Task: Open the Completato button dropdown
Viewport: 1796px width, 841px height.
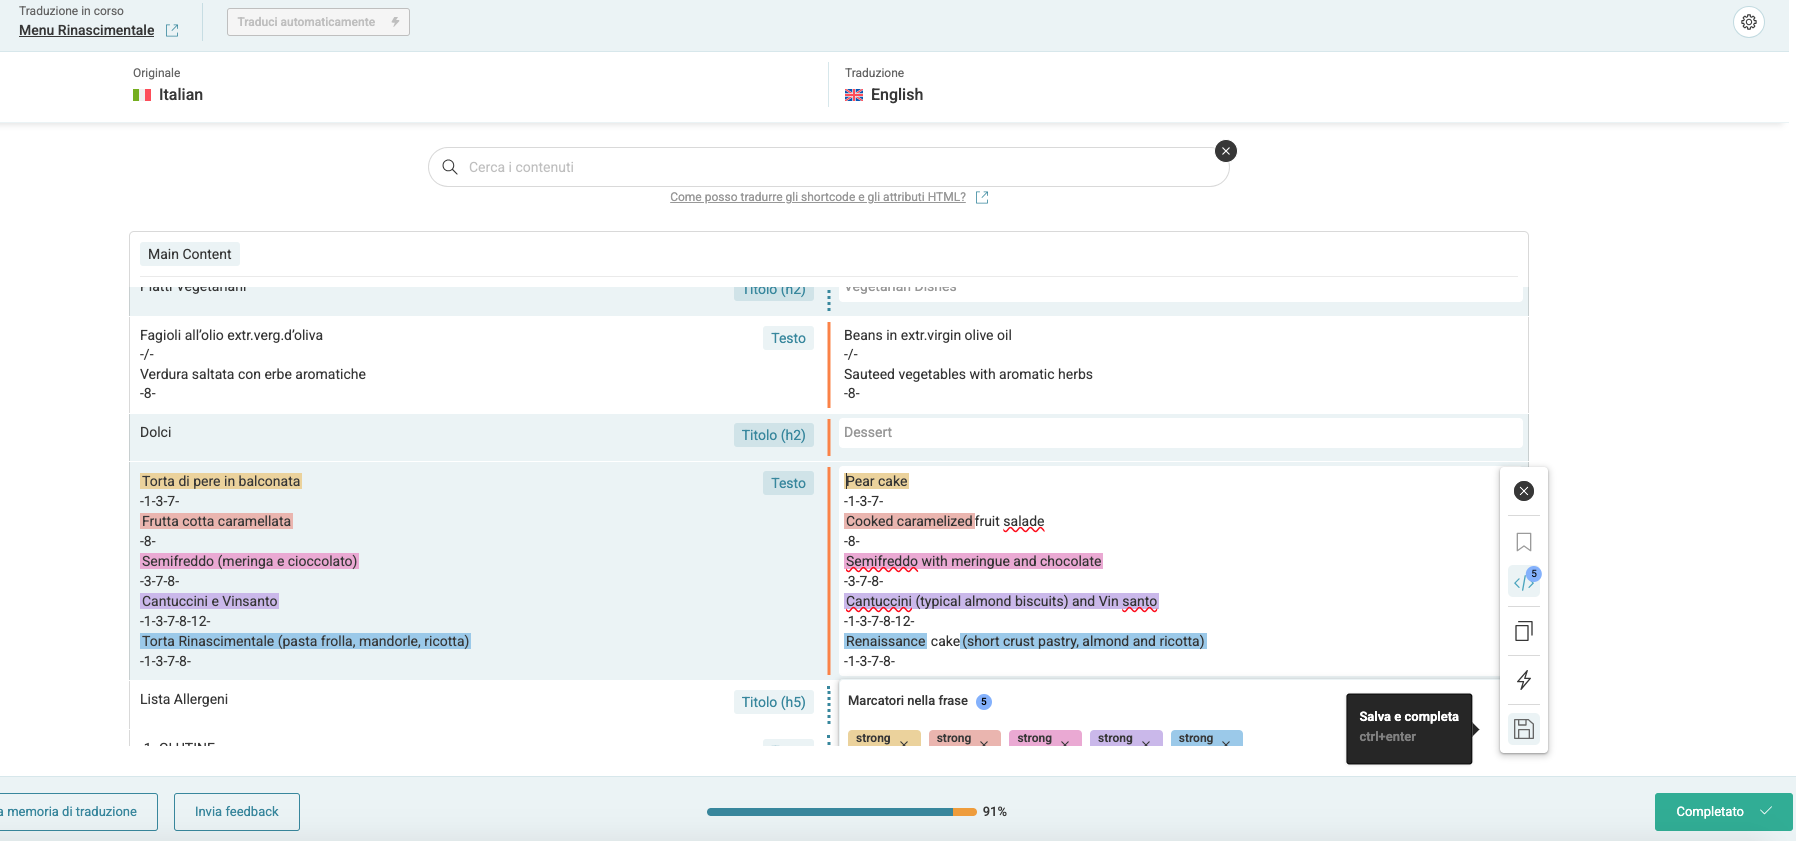Action: [1767, 811]
